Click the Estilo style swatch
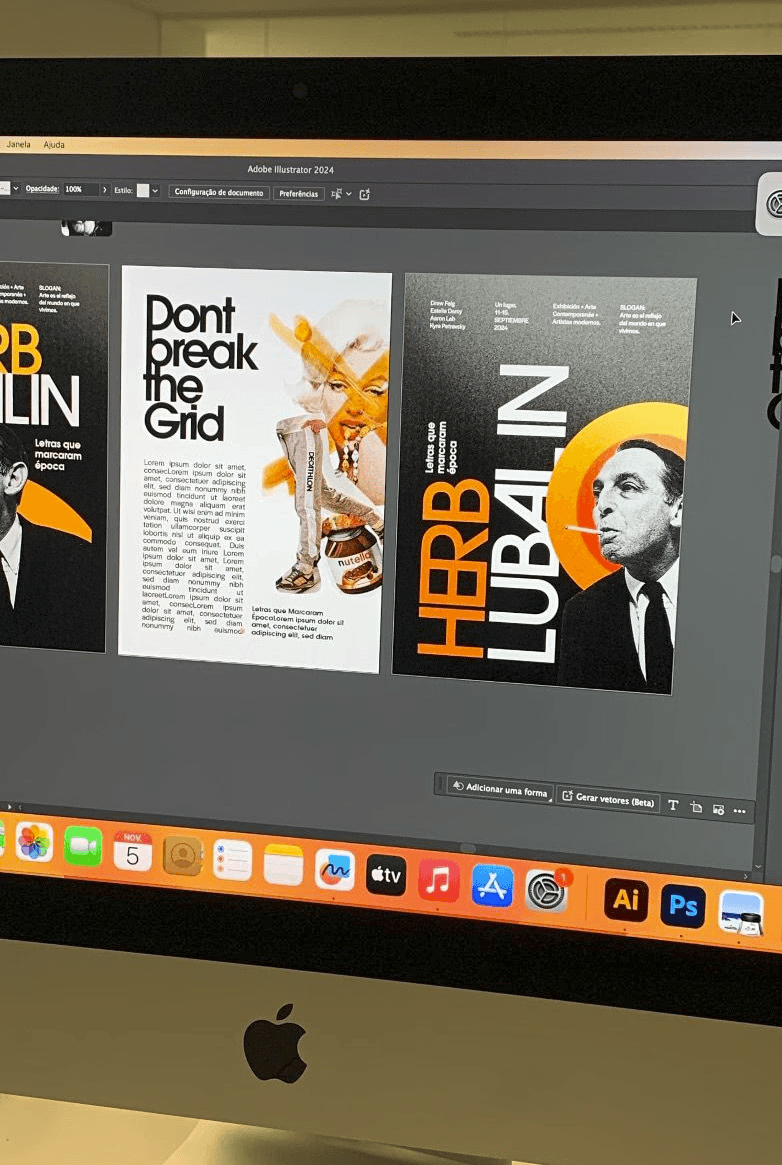 coord(143,191)
